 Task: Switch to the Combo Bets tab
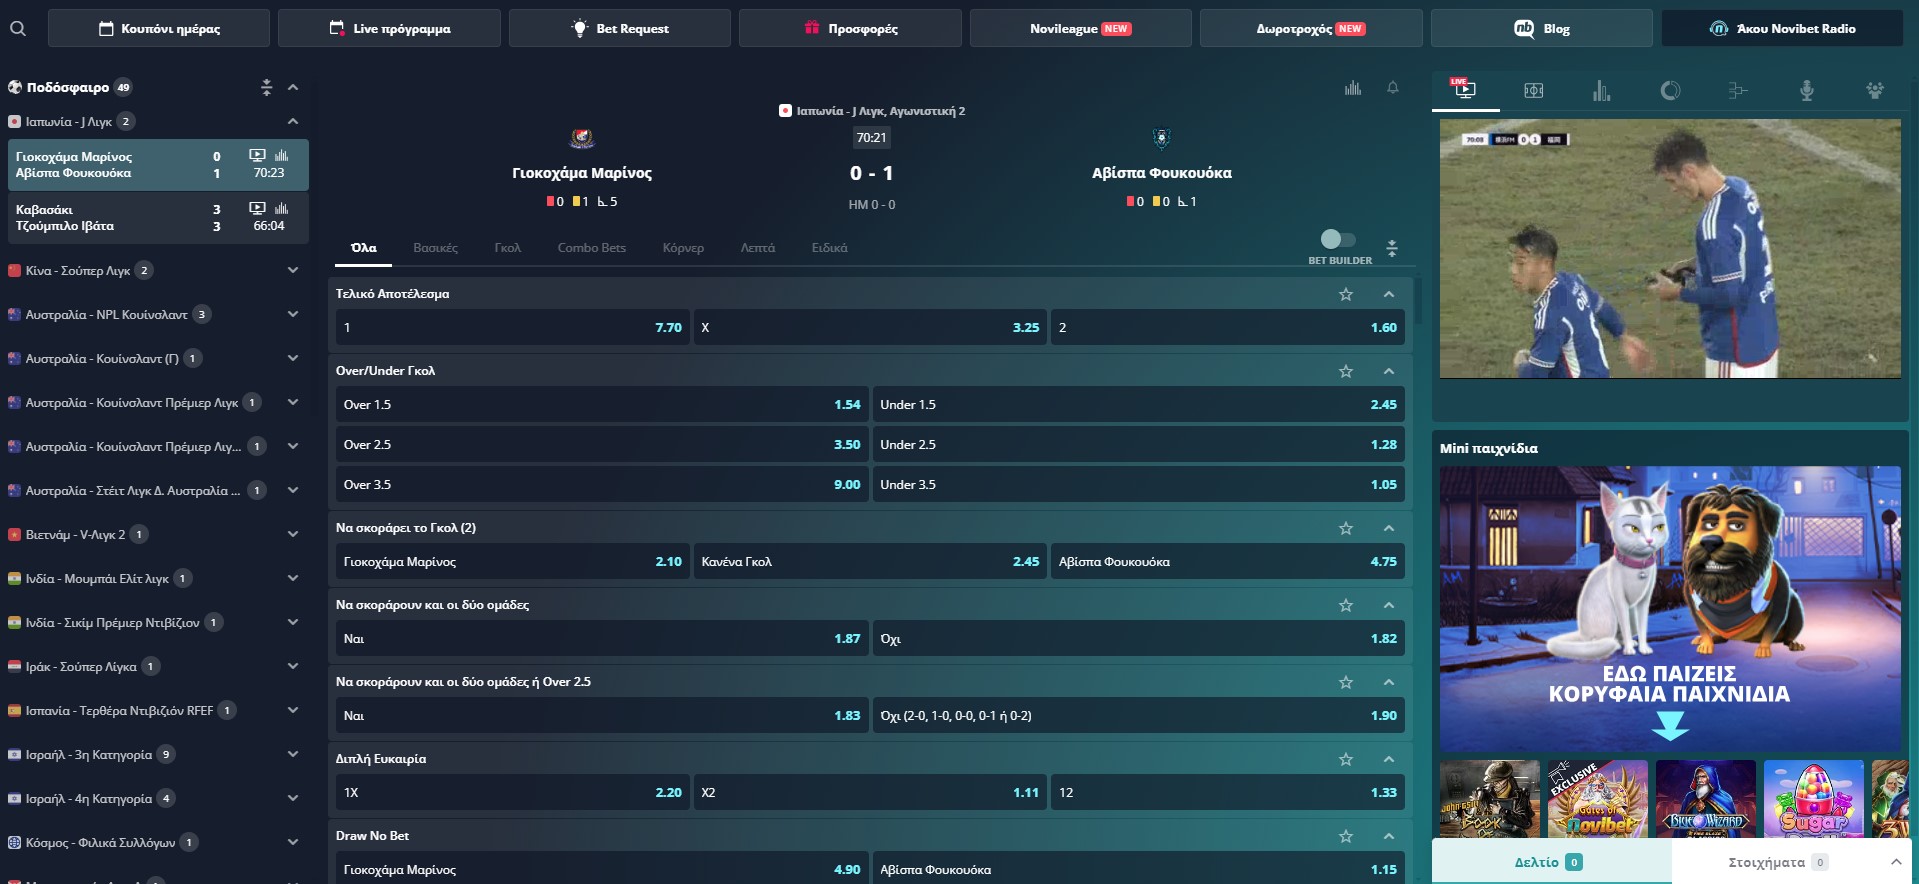[x=591, y=248]
